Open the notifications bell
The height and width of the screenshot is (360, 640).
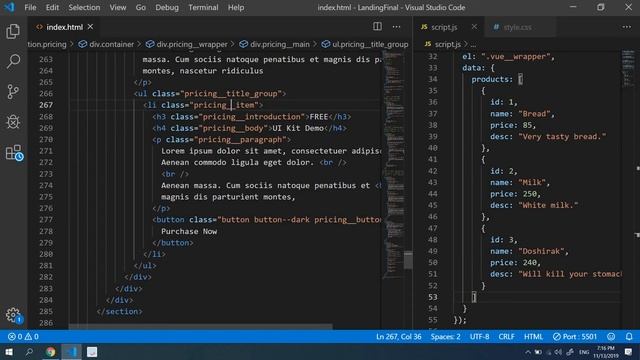[629, 337]
